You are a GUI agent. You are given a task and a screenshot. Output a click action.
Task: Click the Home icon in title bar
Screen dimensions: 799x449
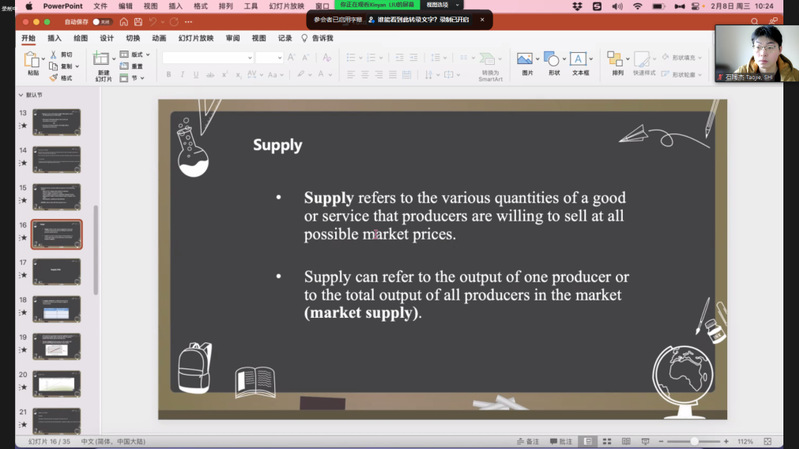[123, 21]
